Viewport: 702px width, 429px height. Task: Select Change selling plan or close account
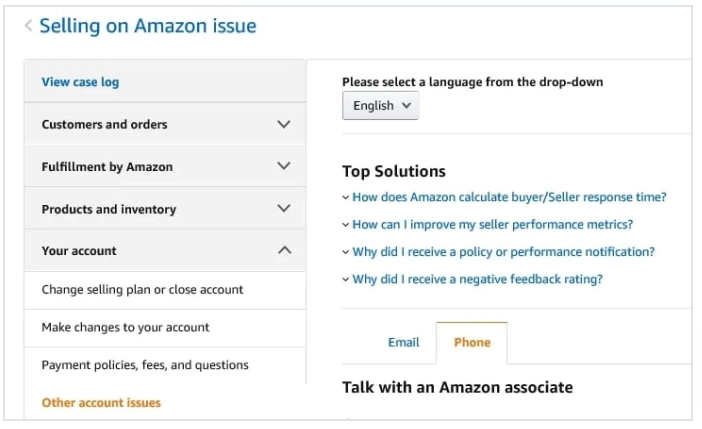[165, 290]
